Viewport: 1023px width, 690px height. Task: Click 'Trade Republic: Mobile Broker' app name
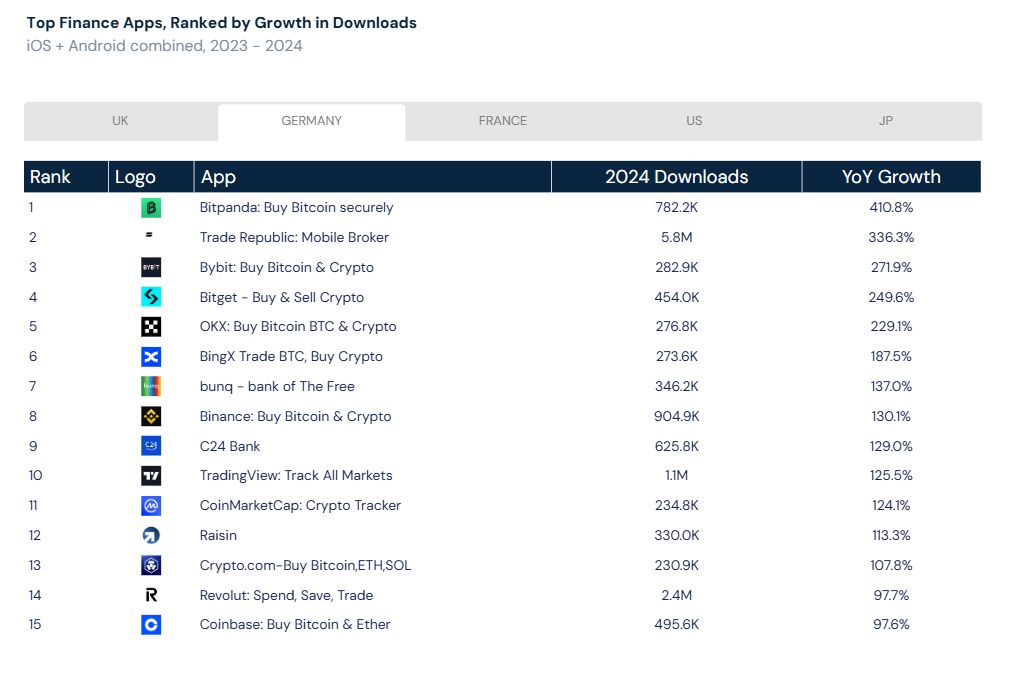294,237
